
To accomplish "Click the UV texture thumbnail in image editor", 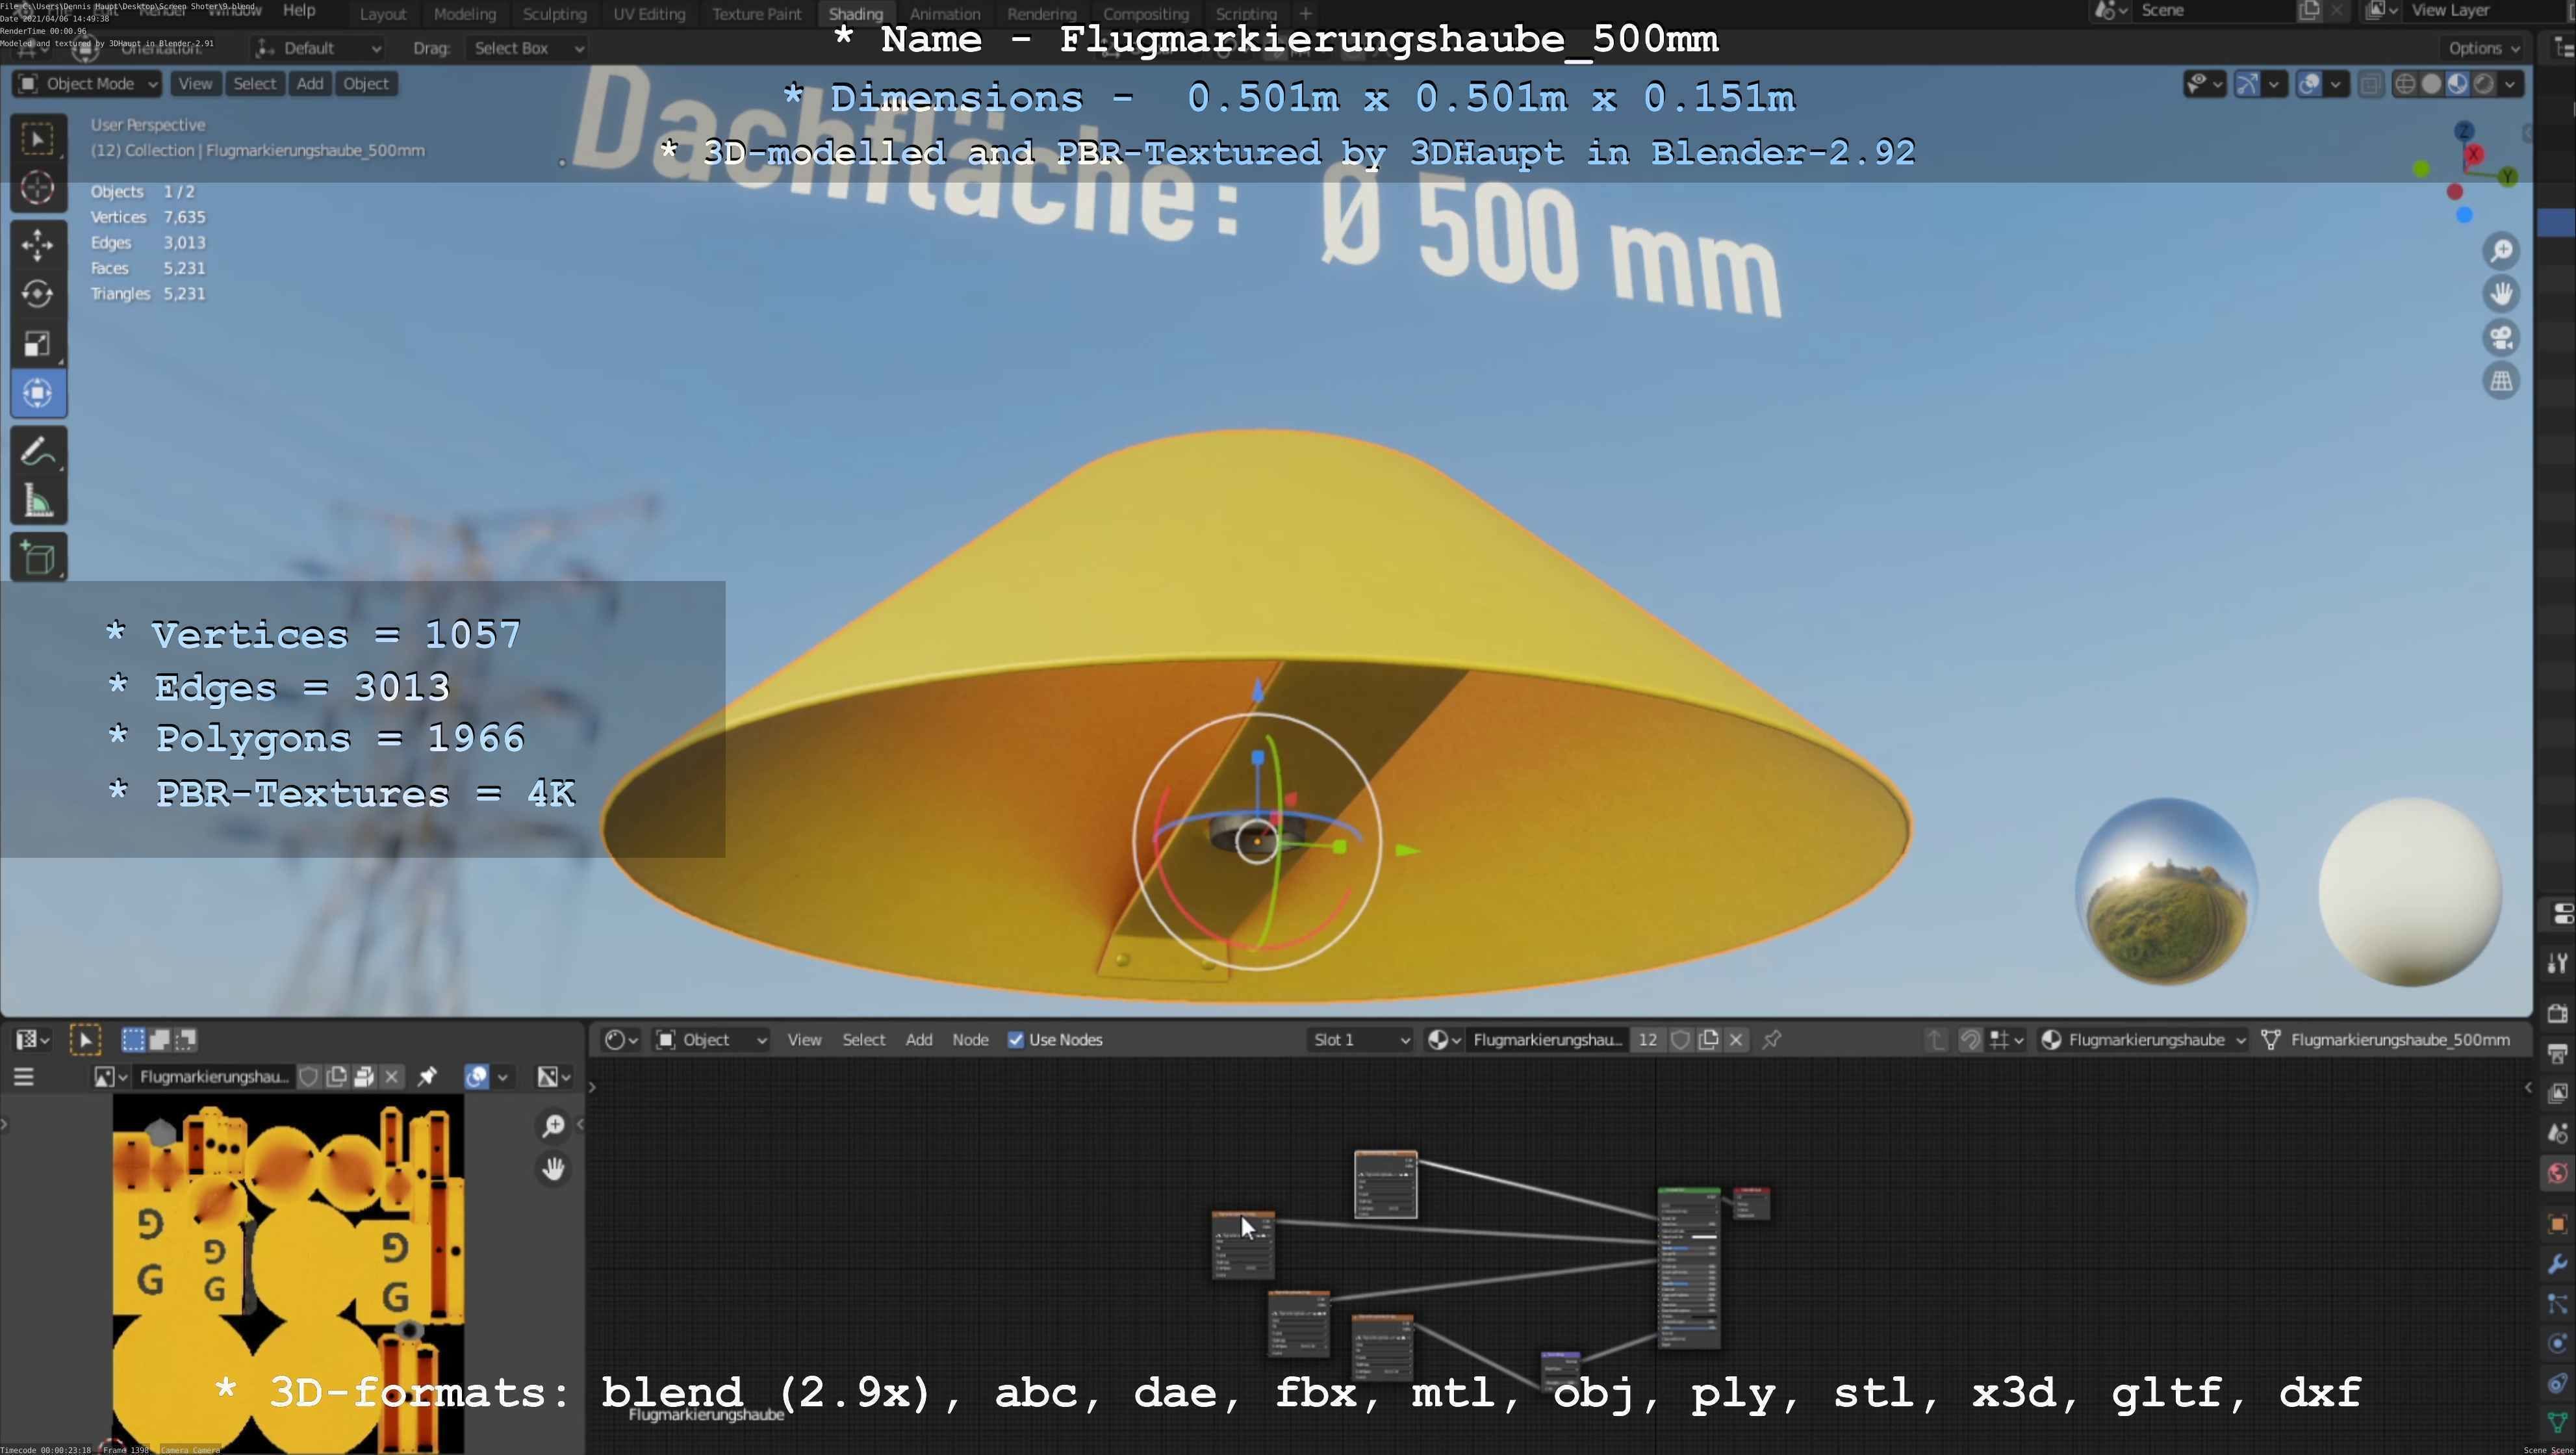I will click(288, 1273).
